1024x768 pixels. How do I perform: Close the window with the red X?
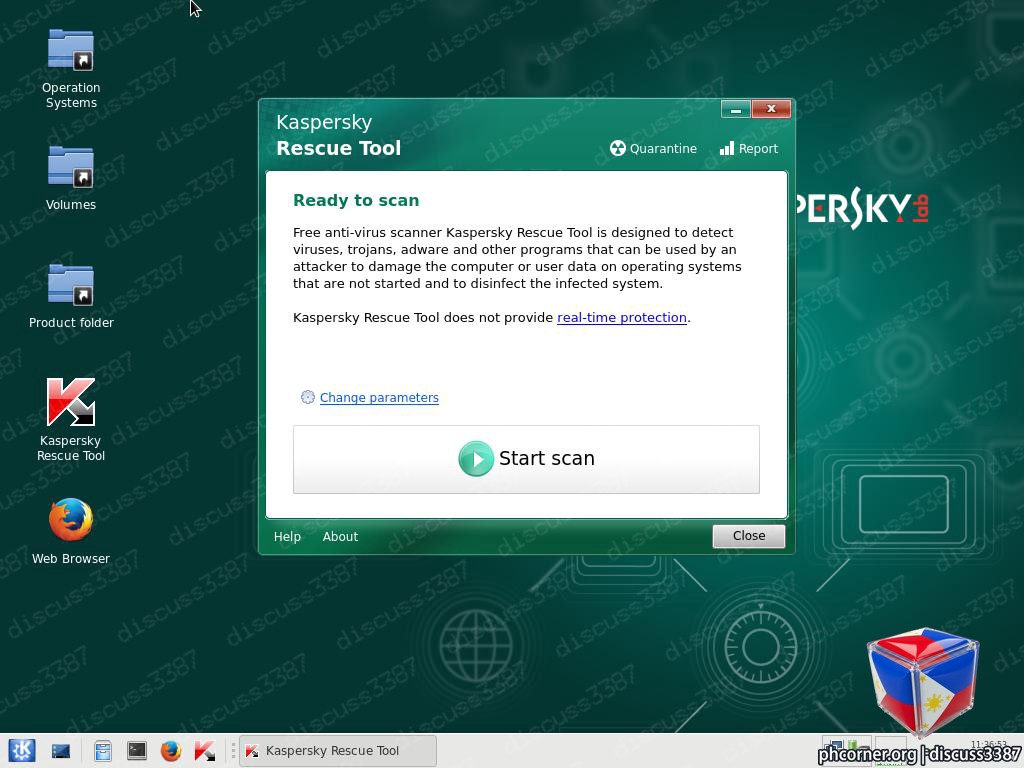point(771,109)
